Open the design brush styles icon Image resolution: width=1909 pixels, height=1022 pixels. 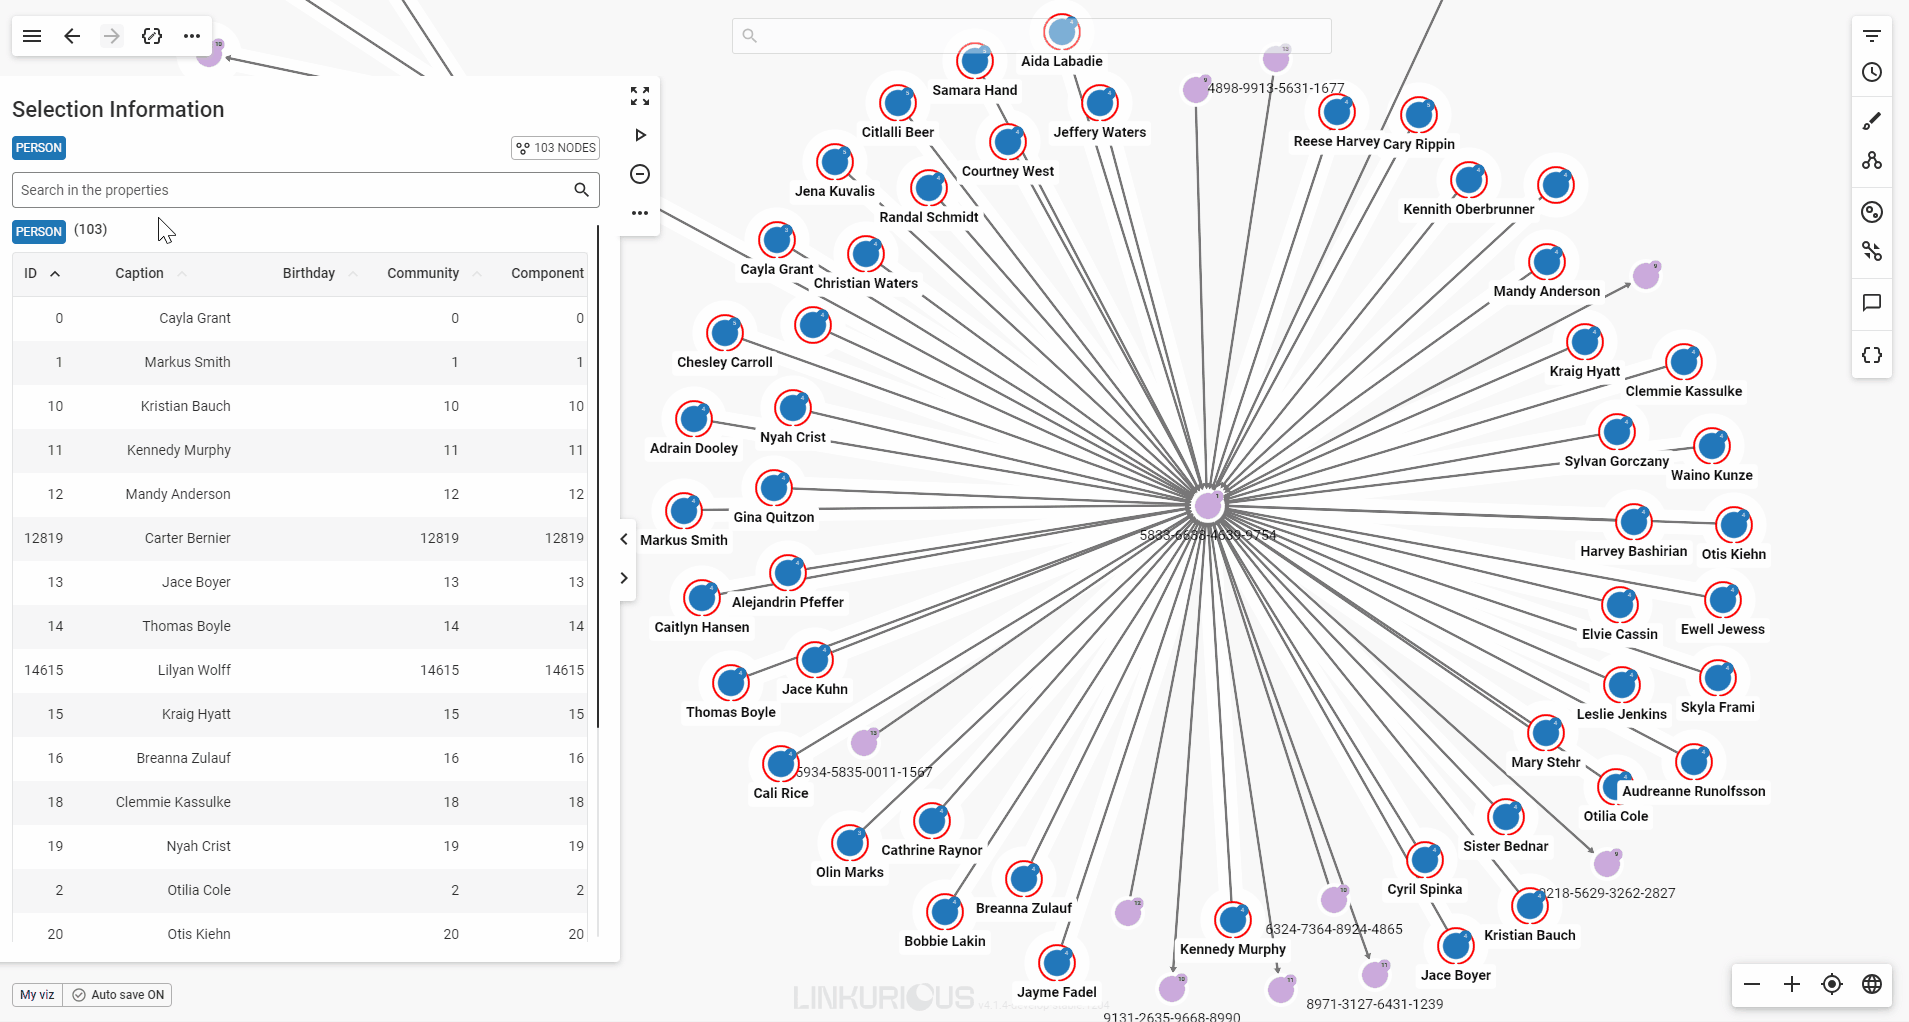(1871, 121)
